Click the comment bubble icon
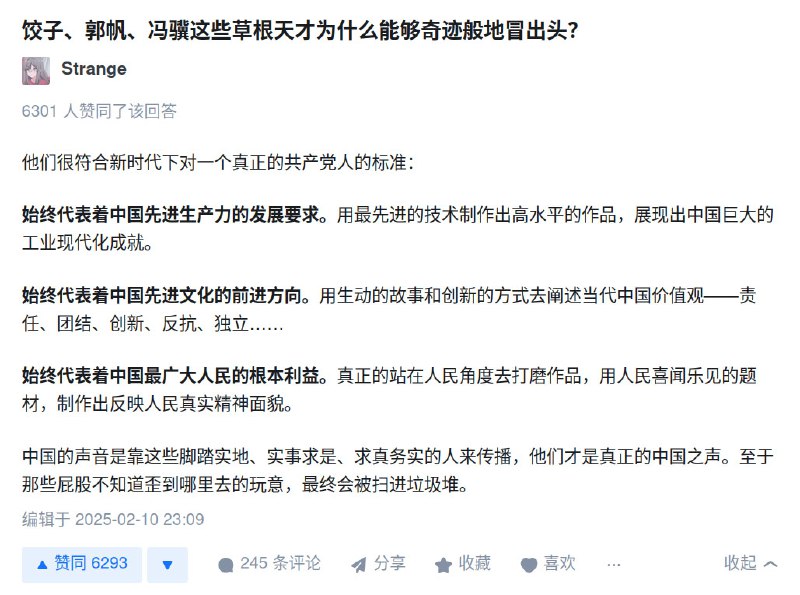800x595 pixels. (x=226, y=565)
